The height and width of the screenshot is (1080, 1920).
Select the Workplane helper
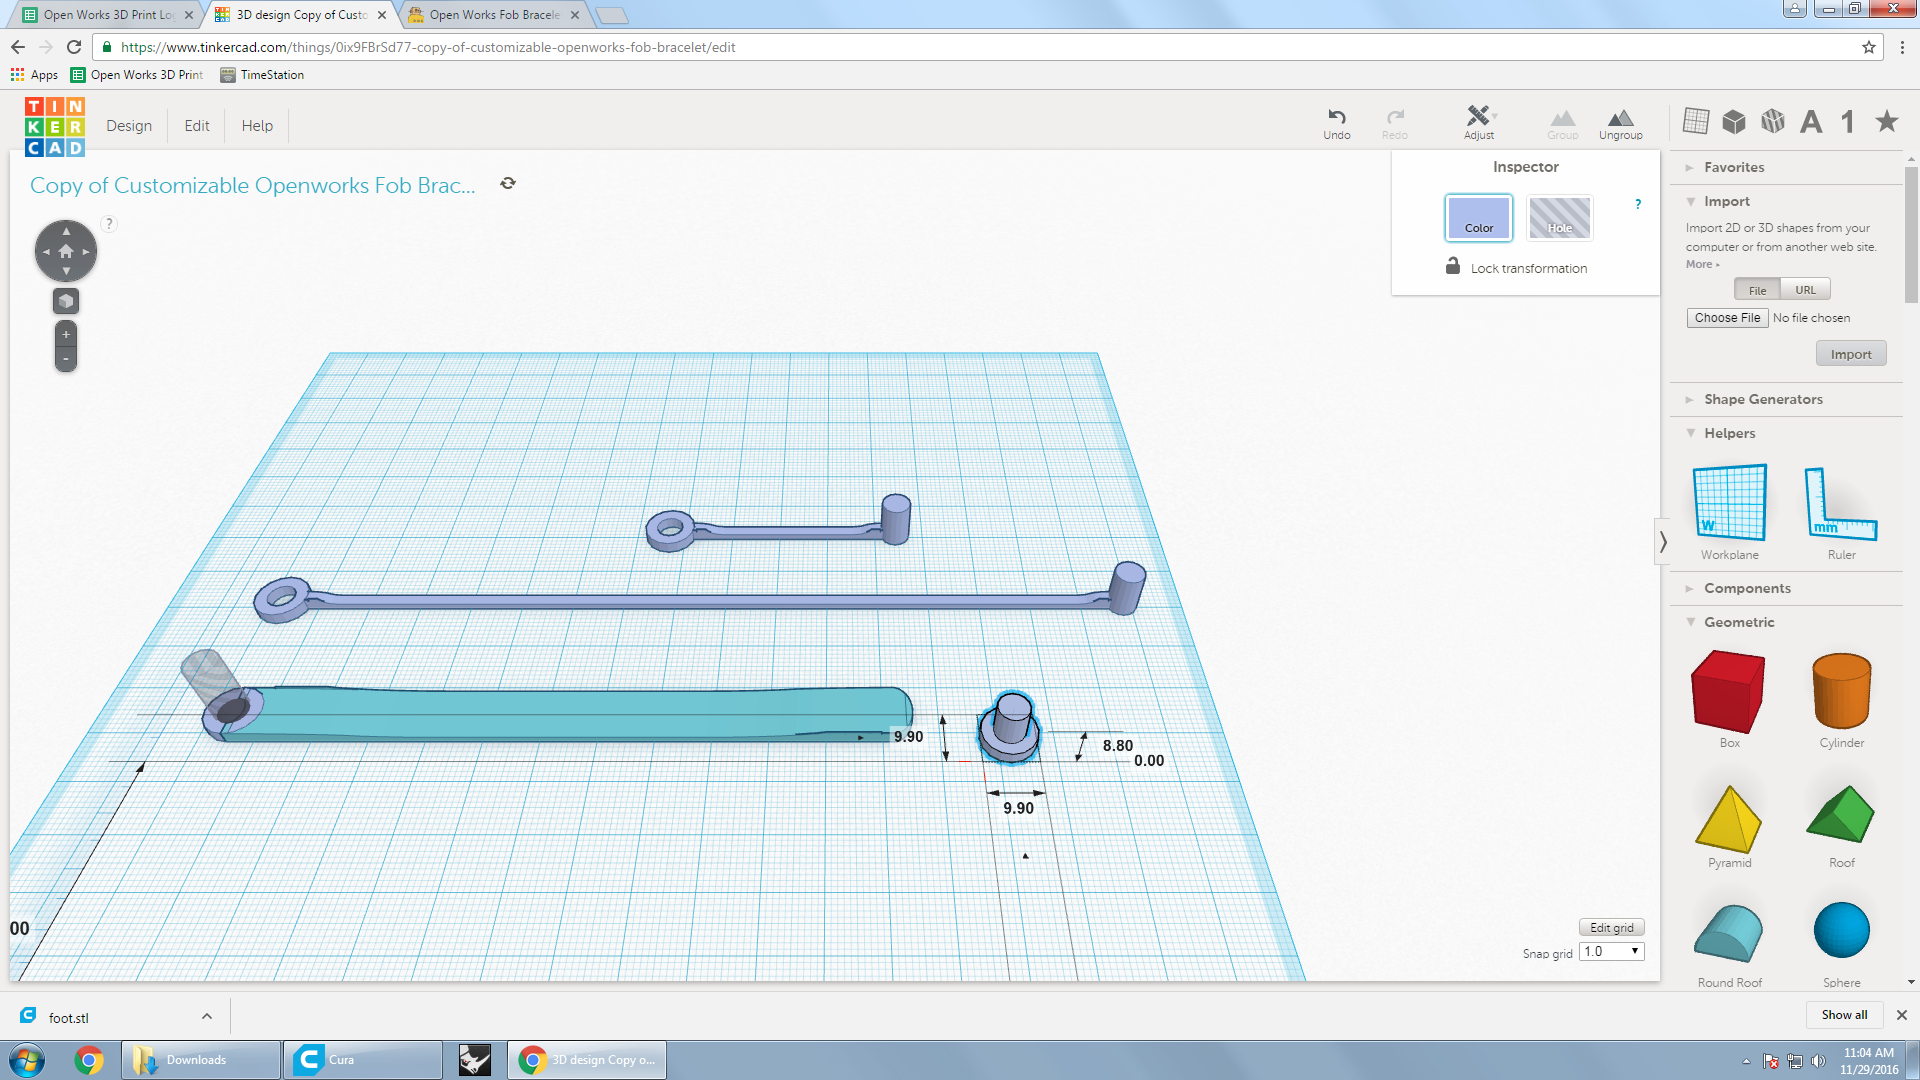tap(1729, 511)
